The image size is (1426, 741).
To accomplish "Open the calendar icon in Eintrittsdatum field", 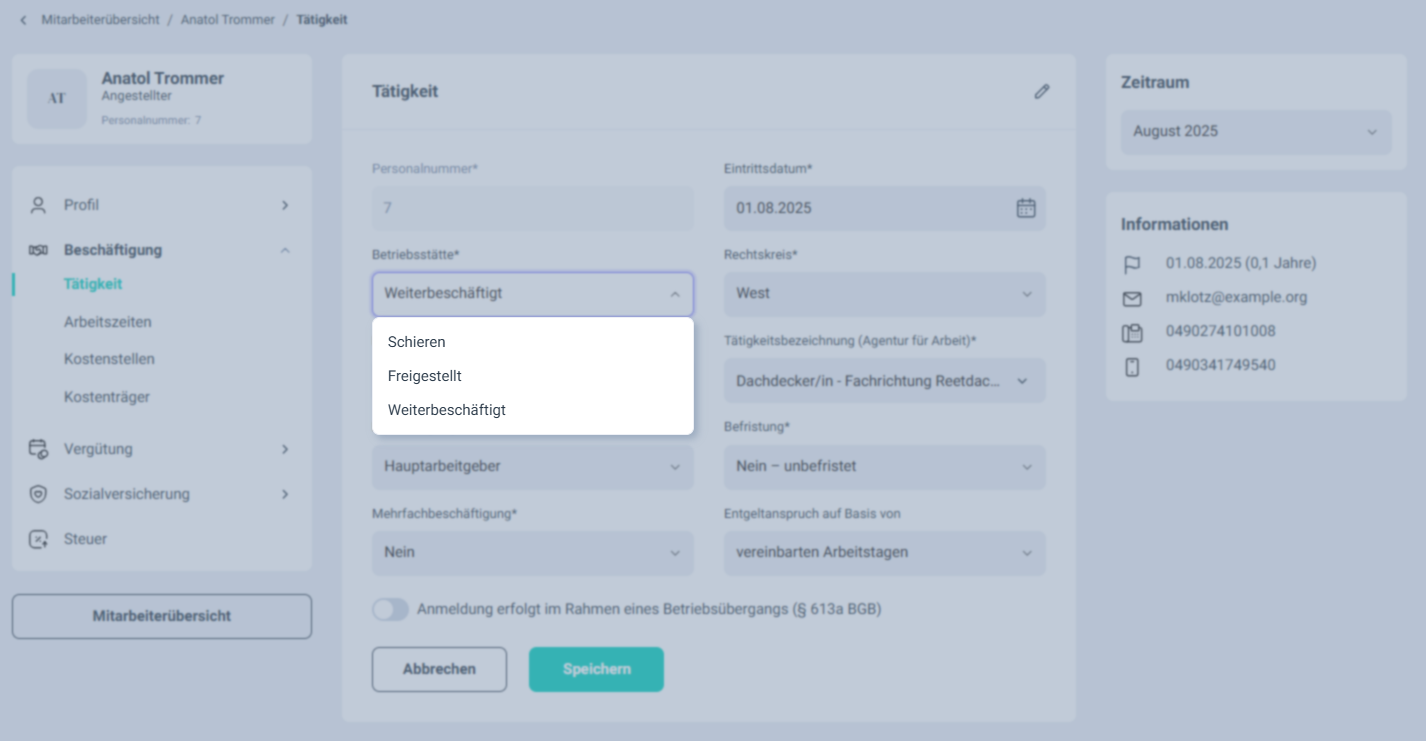I will point(1026,208).
